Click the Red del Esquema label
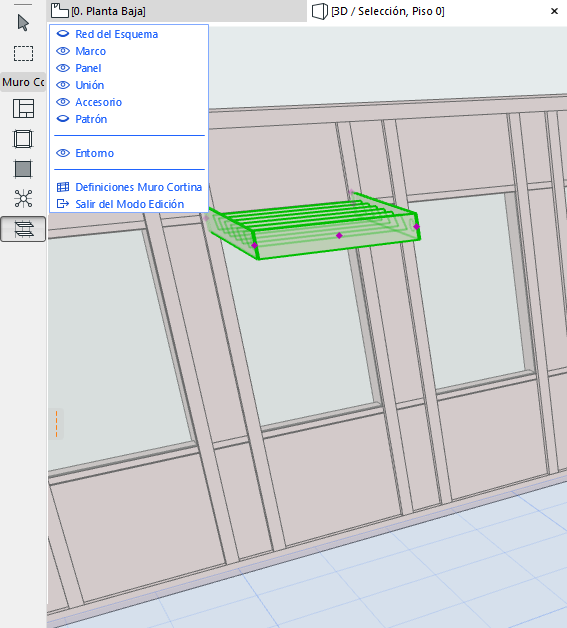The height and width of the screenshot is (628, 567). (117, 34)
